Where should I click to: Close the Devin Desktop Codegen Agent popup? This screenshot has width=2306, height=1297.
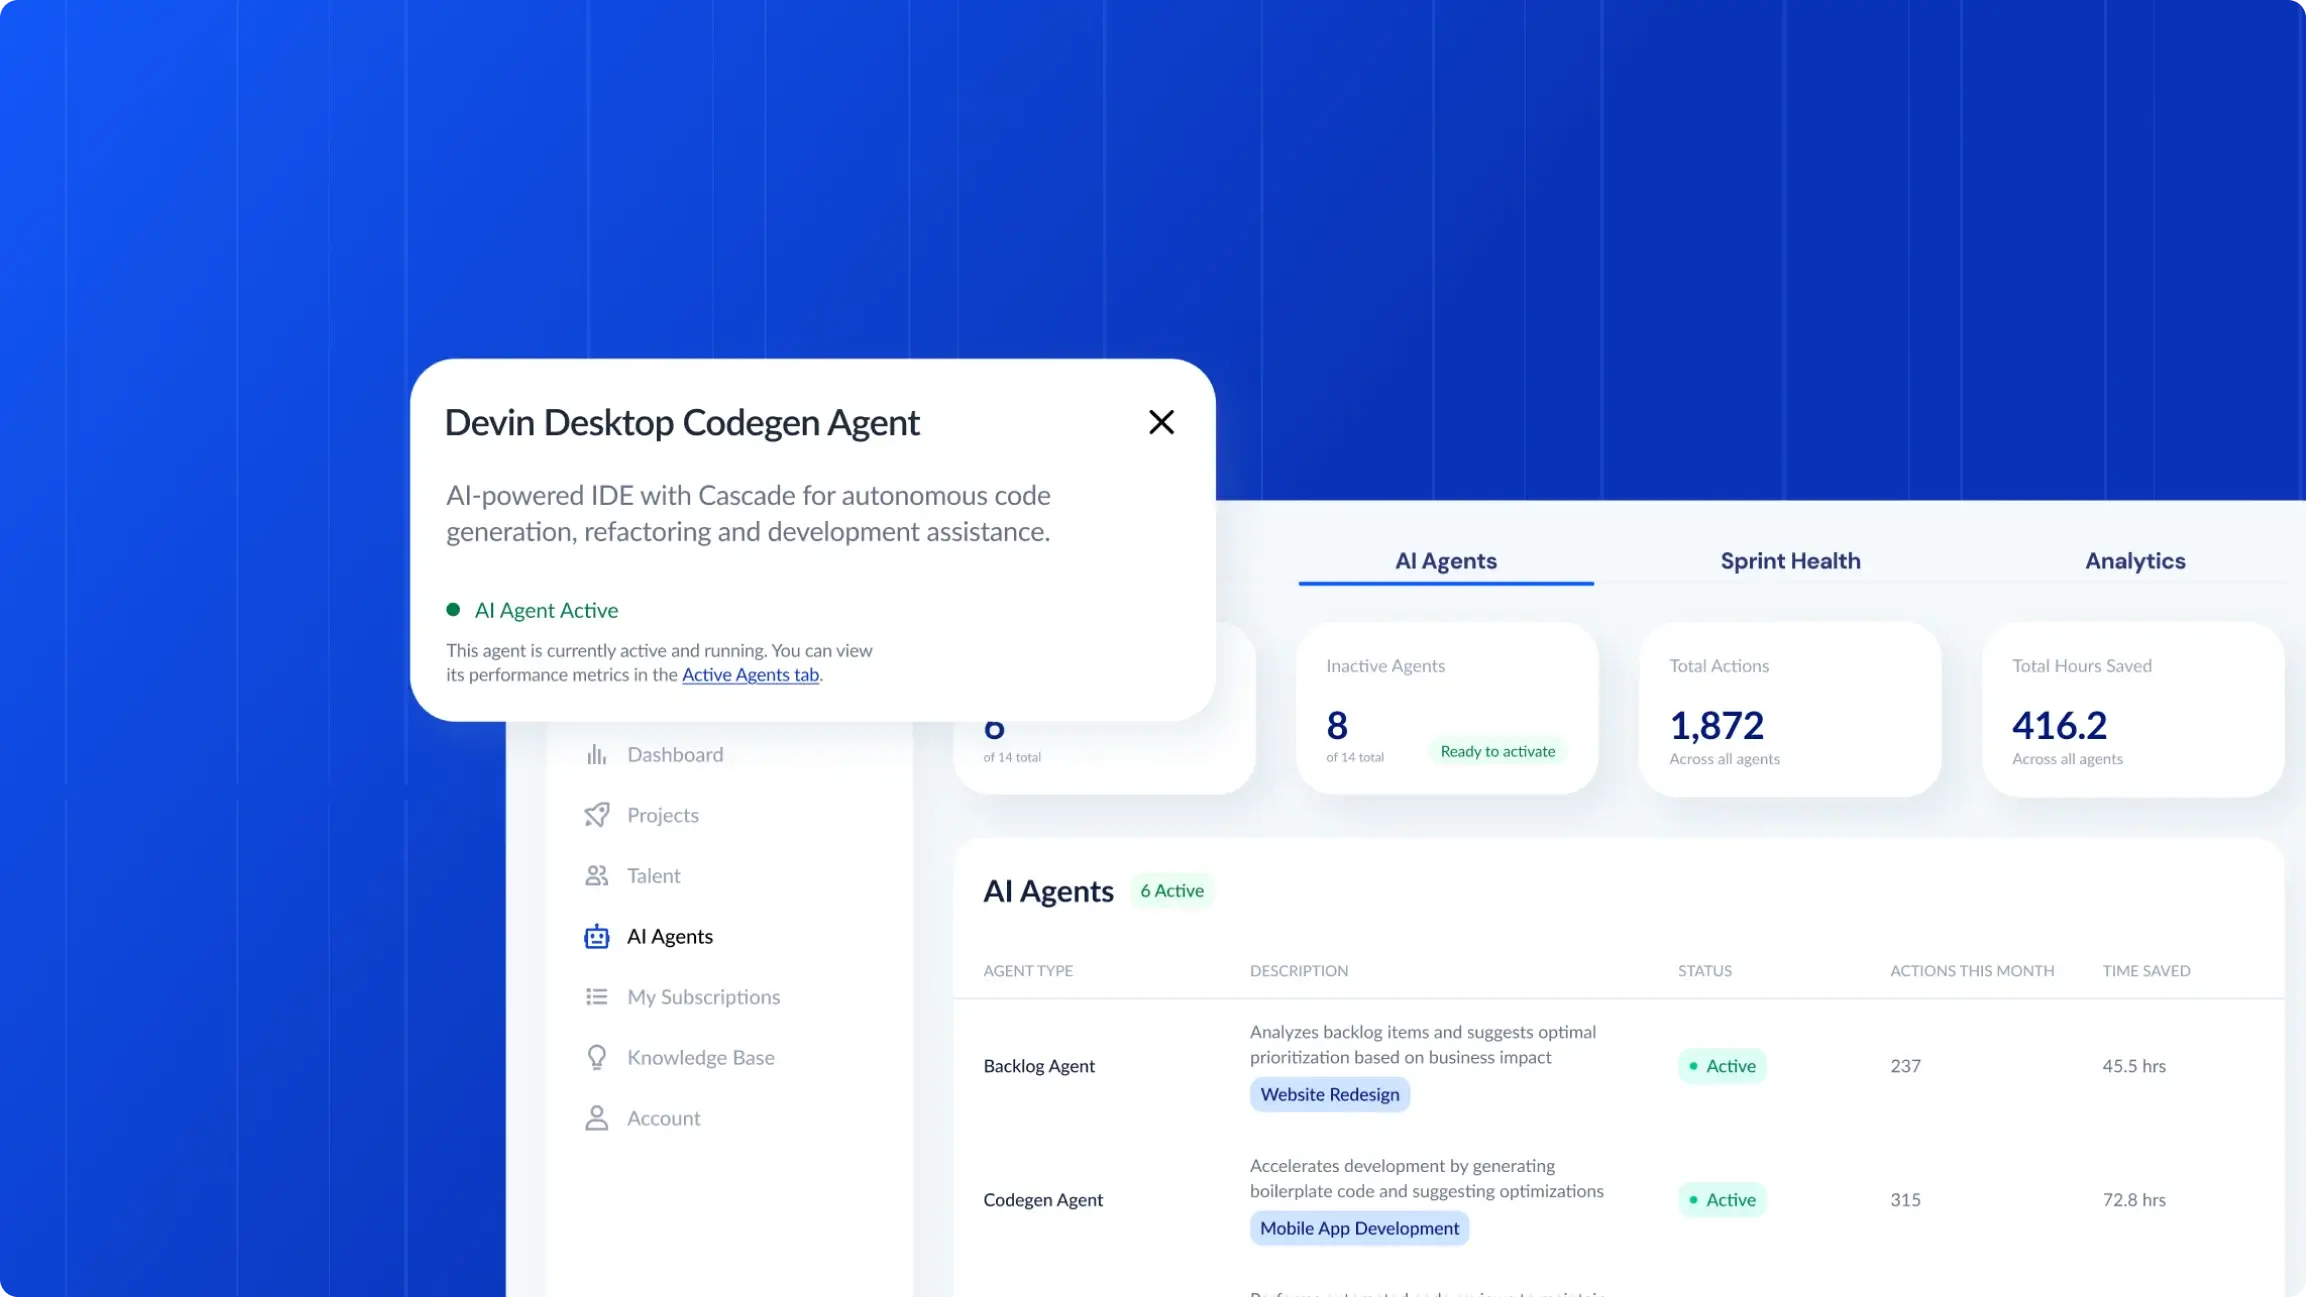pos(1161,422)
